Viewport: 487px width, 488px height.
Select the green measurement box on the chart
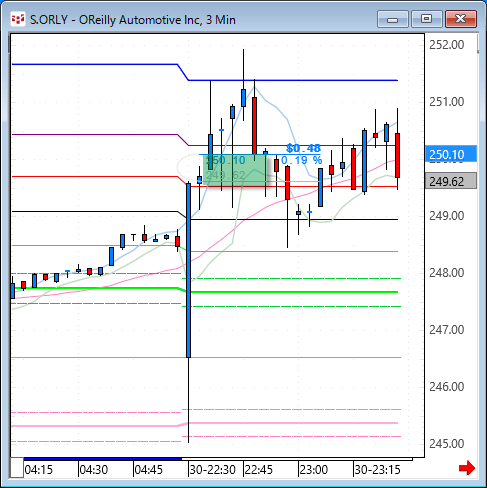point(235,170)
